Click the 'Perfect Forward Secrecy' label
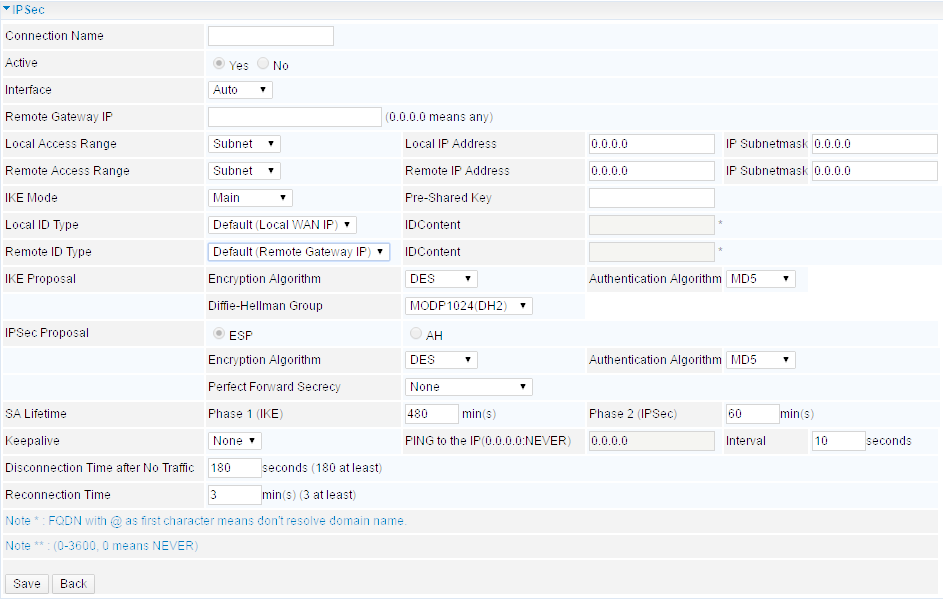The height and width of the screenshot is (601, 943). tap(274, 387)
